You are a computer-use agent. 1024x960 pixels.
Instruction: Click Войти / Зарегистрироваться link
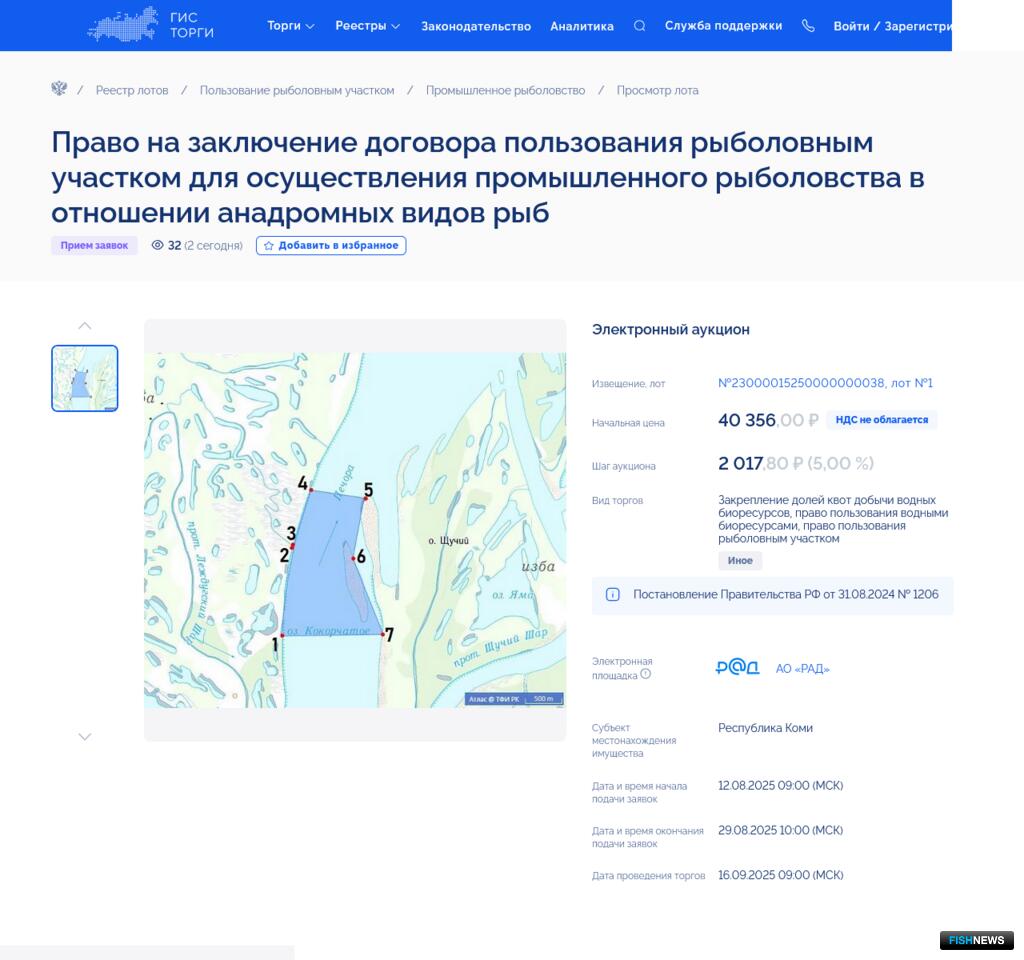[x=892, y=26]
